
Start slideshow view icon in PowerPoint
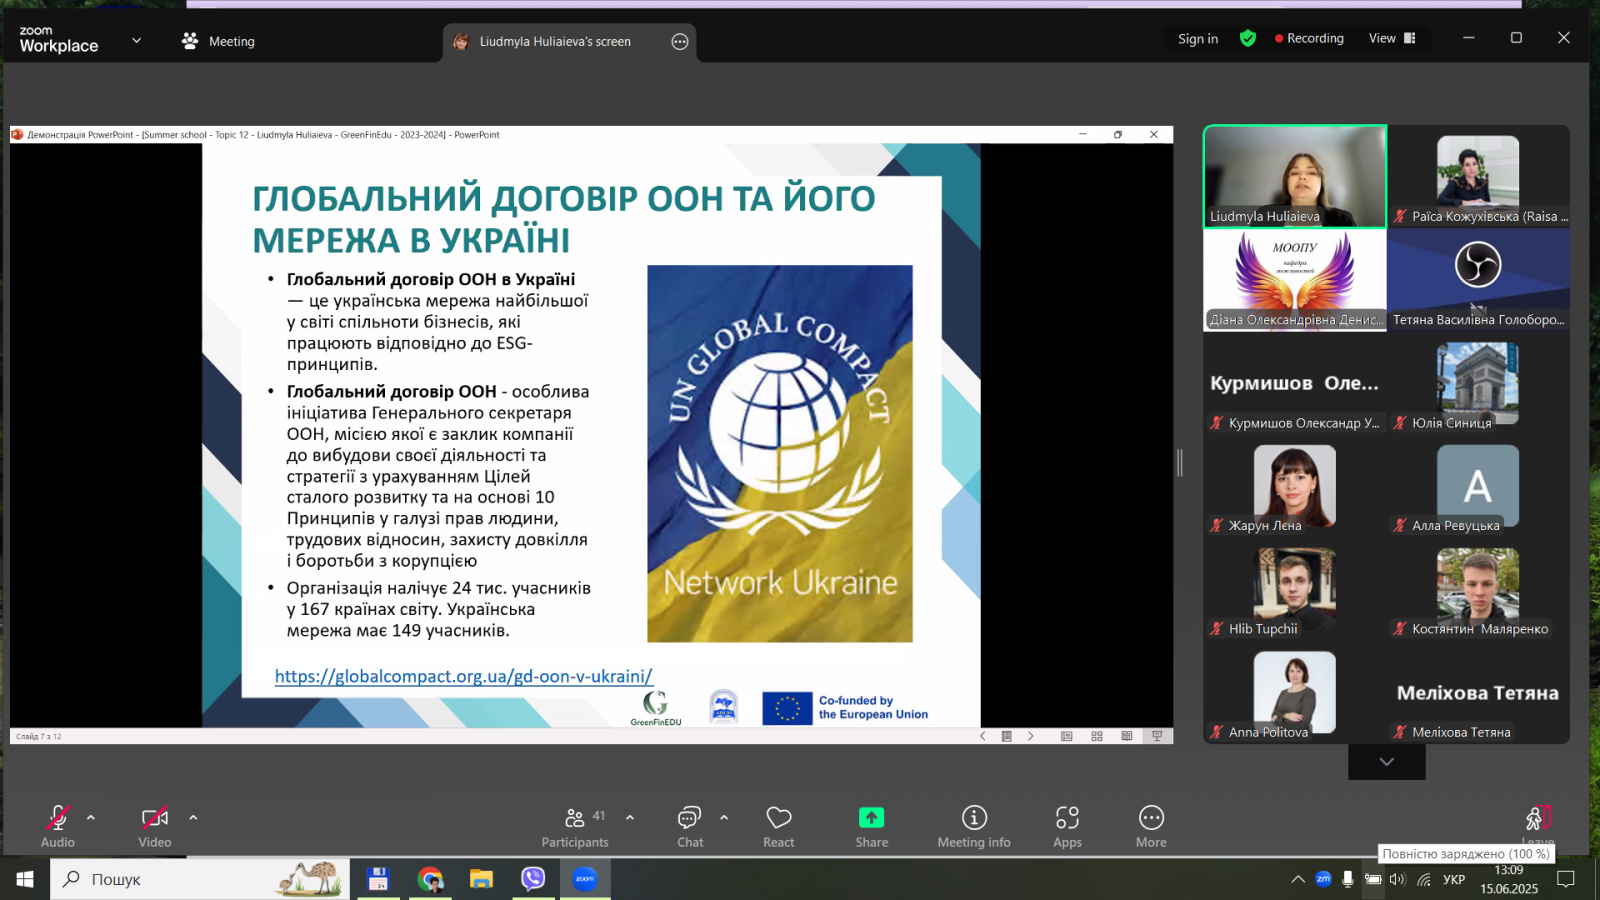[1157, 736]
